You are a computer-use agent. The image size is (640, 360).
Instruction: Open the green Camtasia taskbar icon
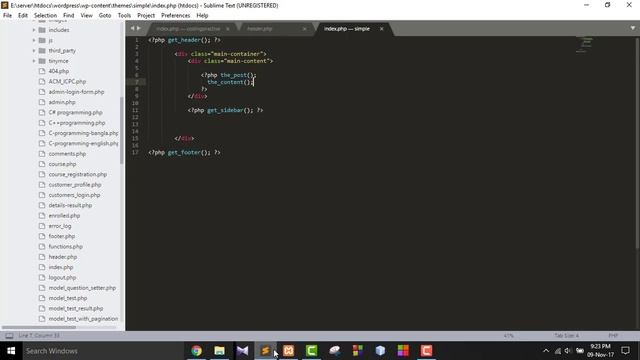[x=311, y=351]
